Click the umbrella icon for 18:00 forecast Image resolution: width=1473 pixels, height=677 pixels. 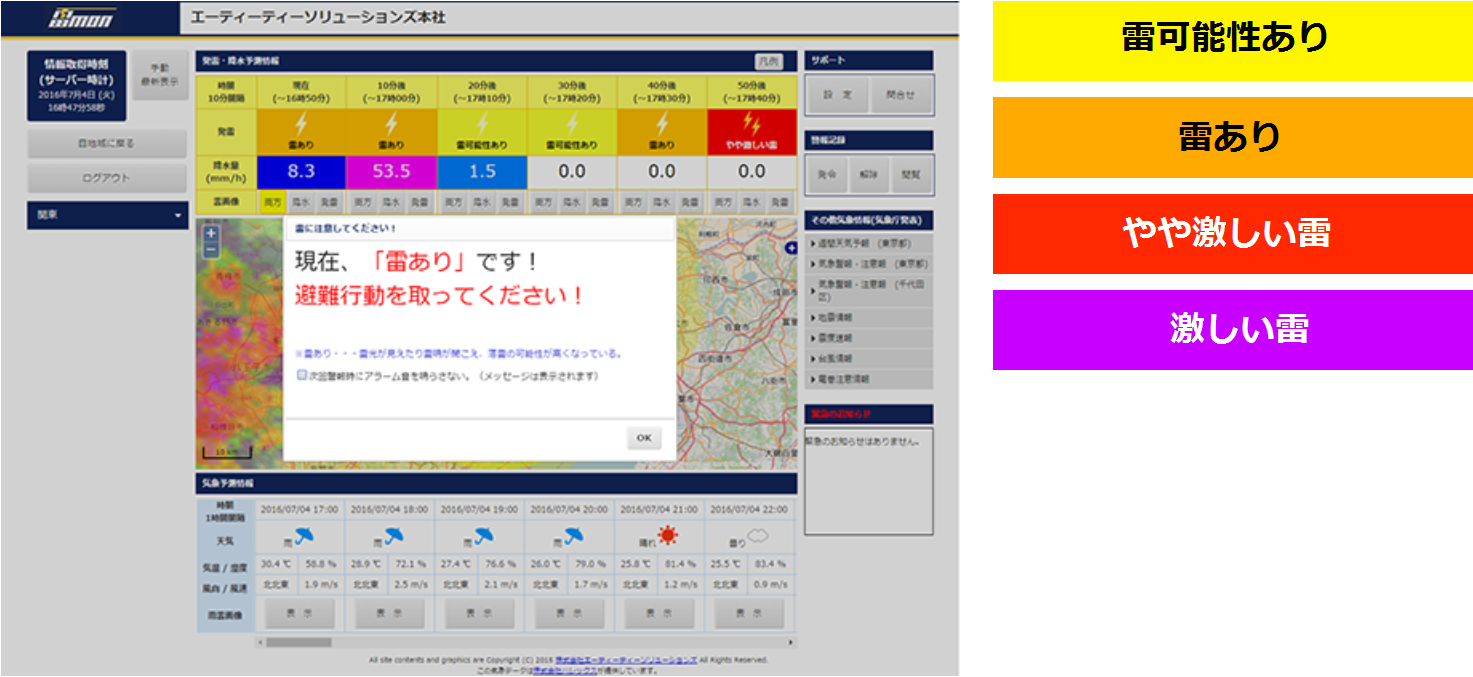tap(394, 538)
